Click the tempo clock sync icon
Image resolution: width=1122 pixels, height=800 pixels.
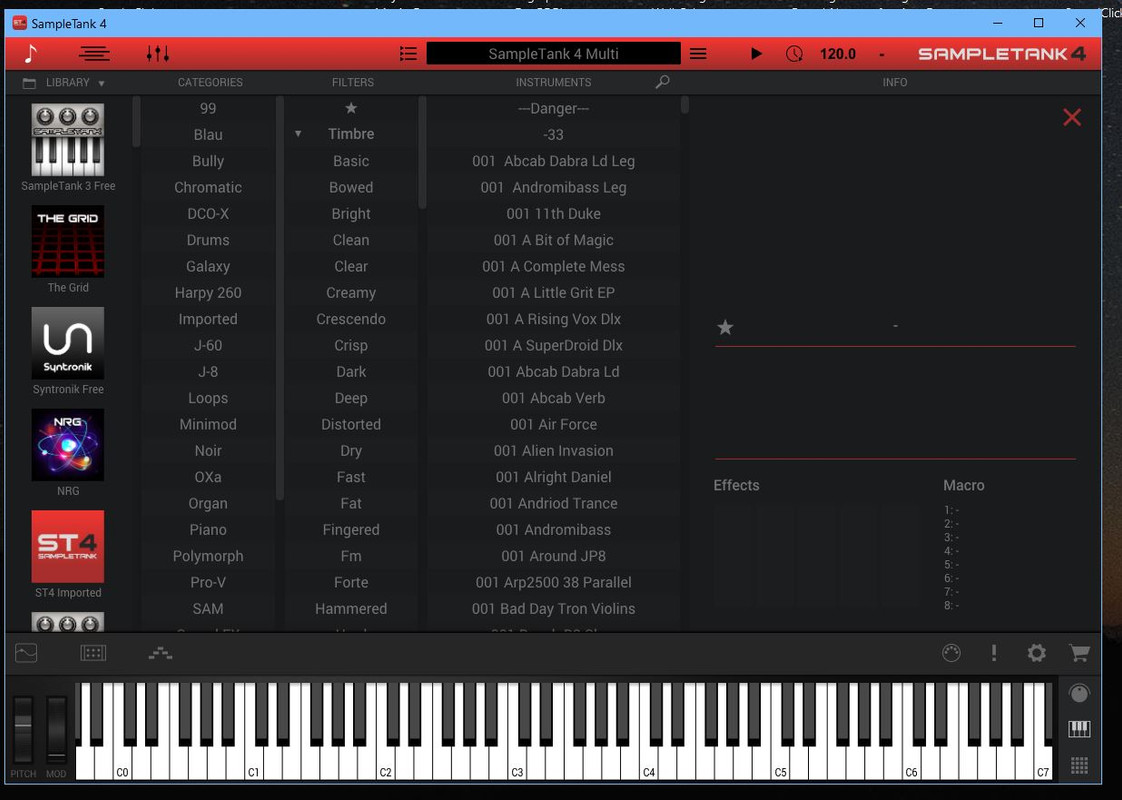click(794, 54)
